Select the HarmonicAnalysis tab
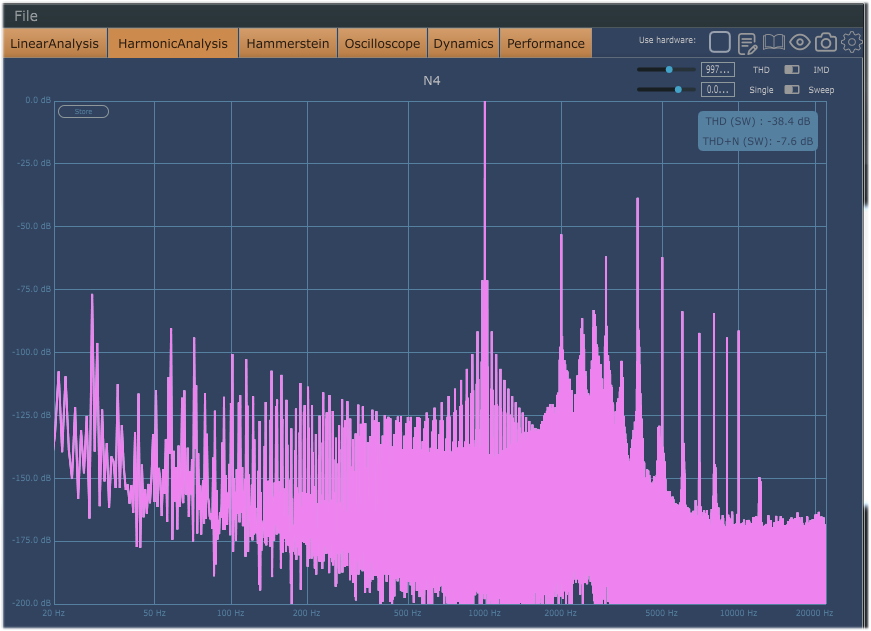This screenshot has width=871, height=631. click(x=173, y=43)
